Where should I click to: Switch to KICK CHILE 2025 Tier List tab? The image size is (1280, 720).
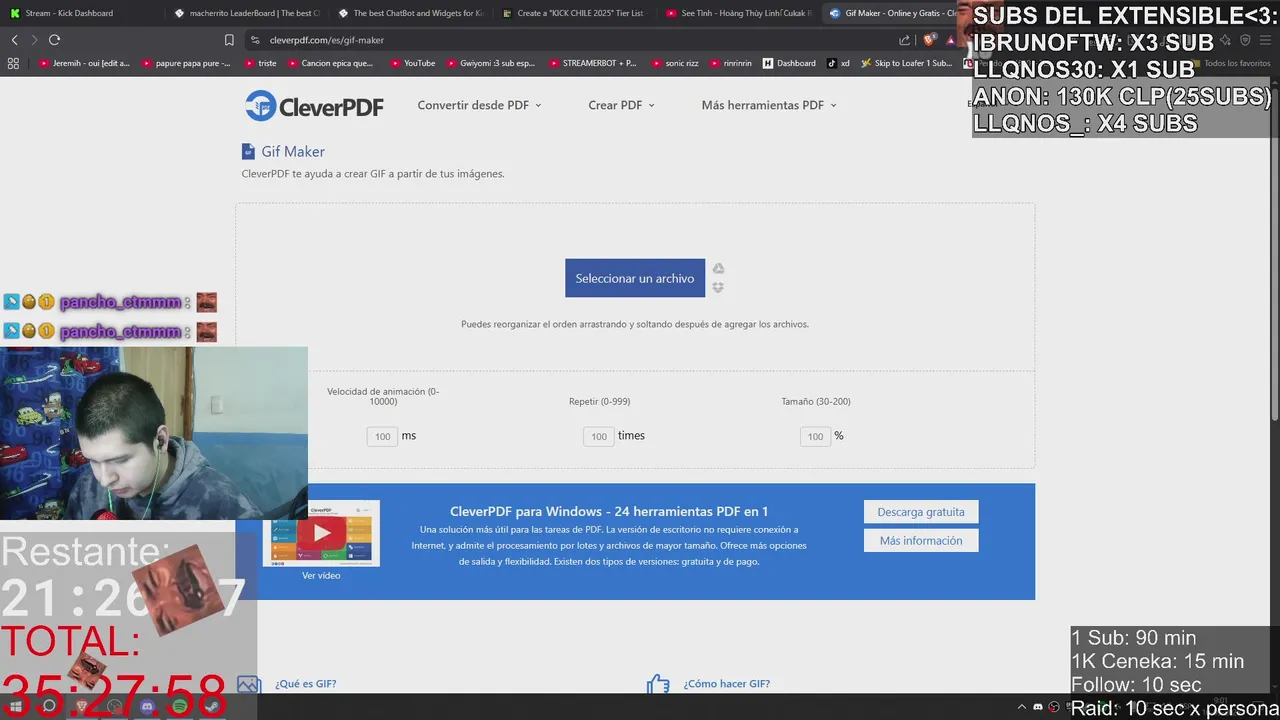[574, 13]
